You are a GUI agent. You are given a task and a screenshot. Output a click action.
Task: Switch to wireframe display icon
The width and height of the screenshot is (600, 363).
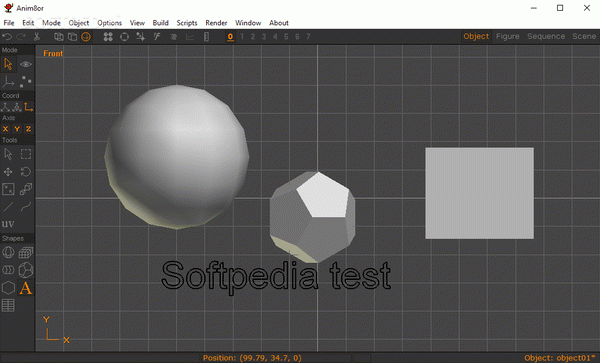click(59, 37)
